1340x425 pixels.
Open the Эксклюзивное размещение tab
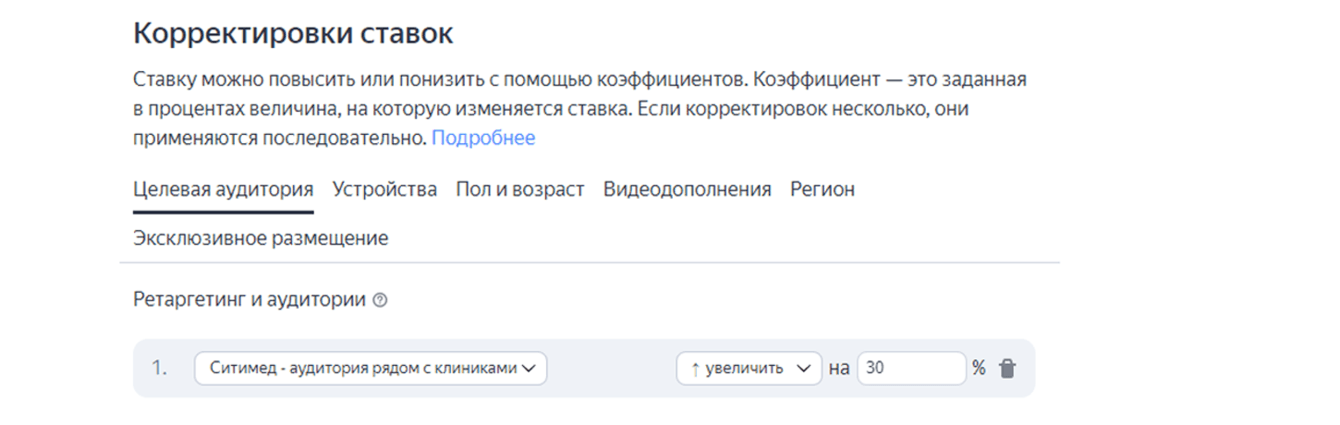(x=260, y=238)
